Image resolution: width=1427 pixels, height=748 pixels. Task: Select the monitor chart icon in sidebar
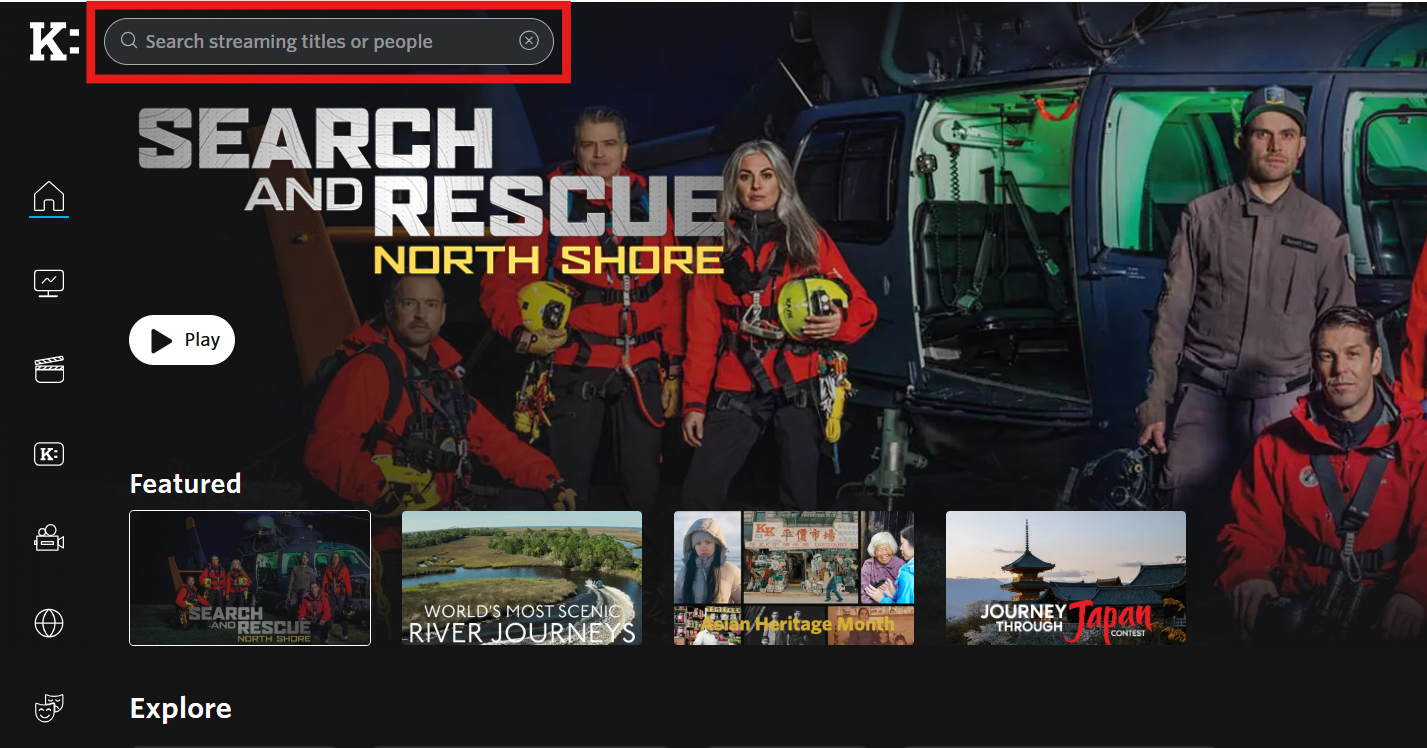coord(49,283)
